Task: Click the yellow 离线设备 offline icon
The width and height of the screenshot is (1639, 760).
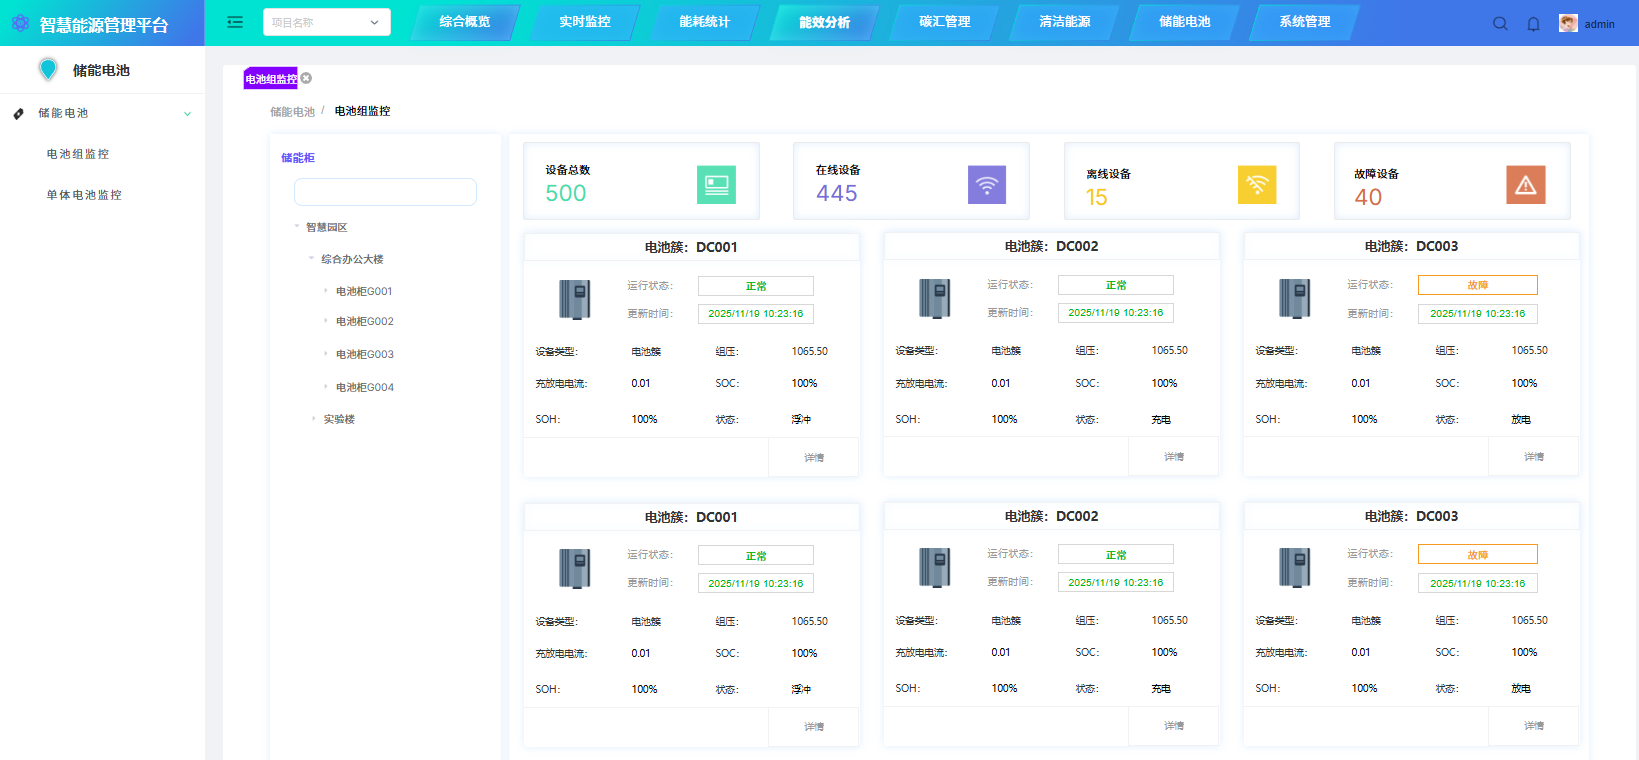Action: click(x=1257, y=185)
